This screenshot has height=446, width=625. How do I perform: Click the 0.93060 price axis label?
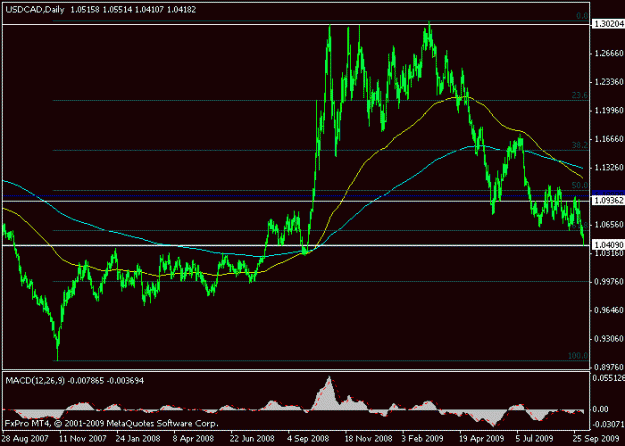click(x=609, y=339)
